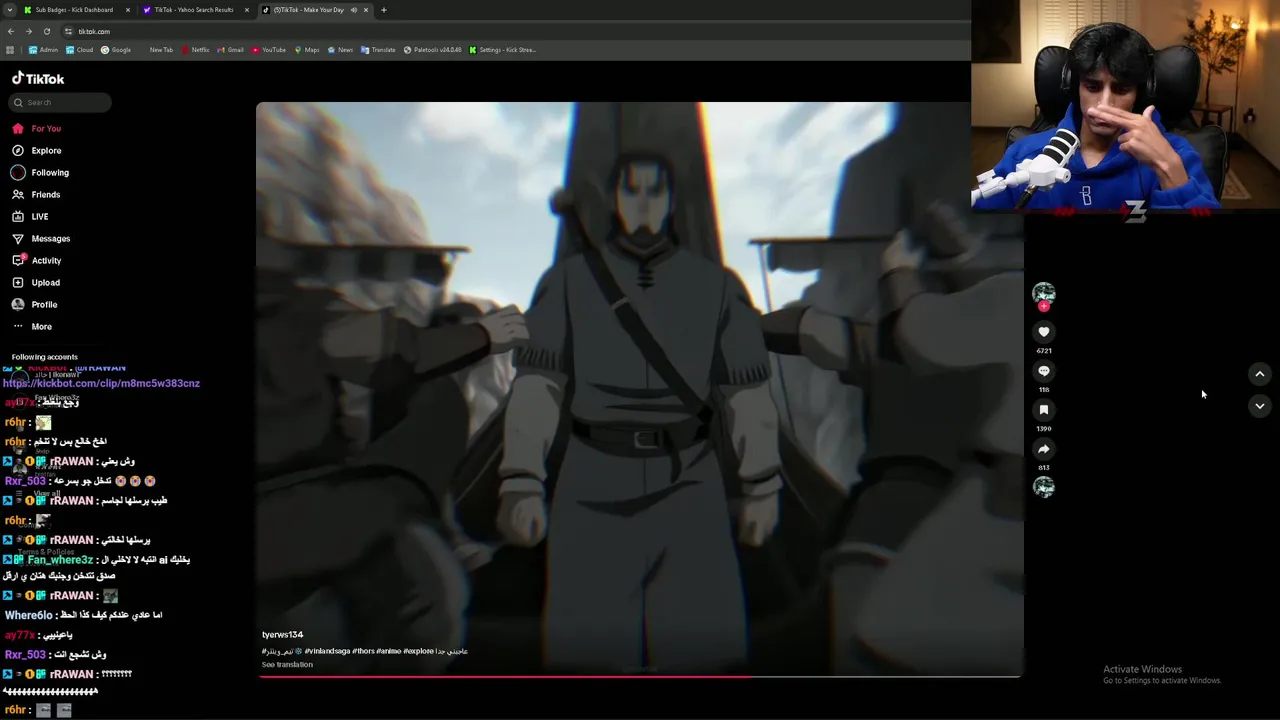
Task: Open the #thors hashtag
Action: pyautogui.click(x=363, y=651)
